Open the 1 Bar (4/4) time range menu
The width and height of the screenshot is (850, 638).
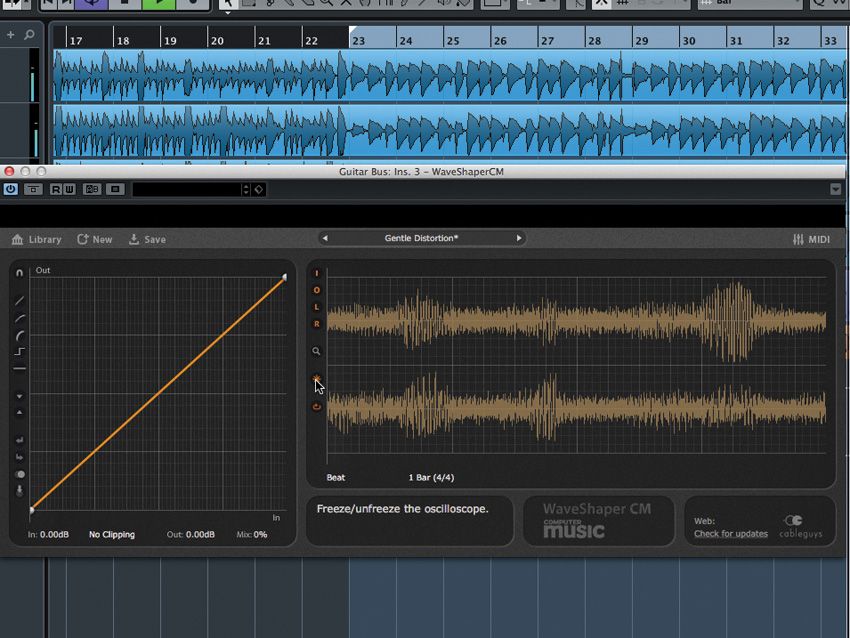click(x=430, y=478)
